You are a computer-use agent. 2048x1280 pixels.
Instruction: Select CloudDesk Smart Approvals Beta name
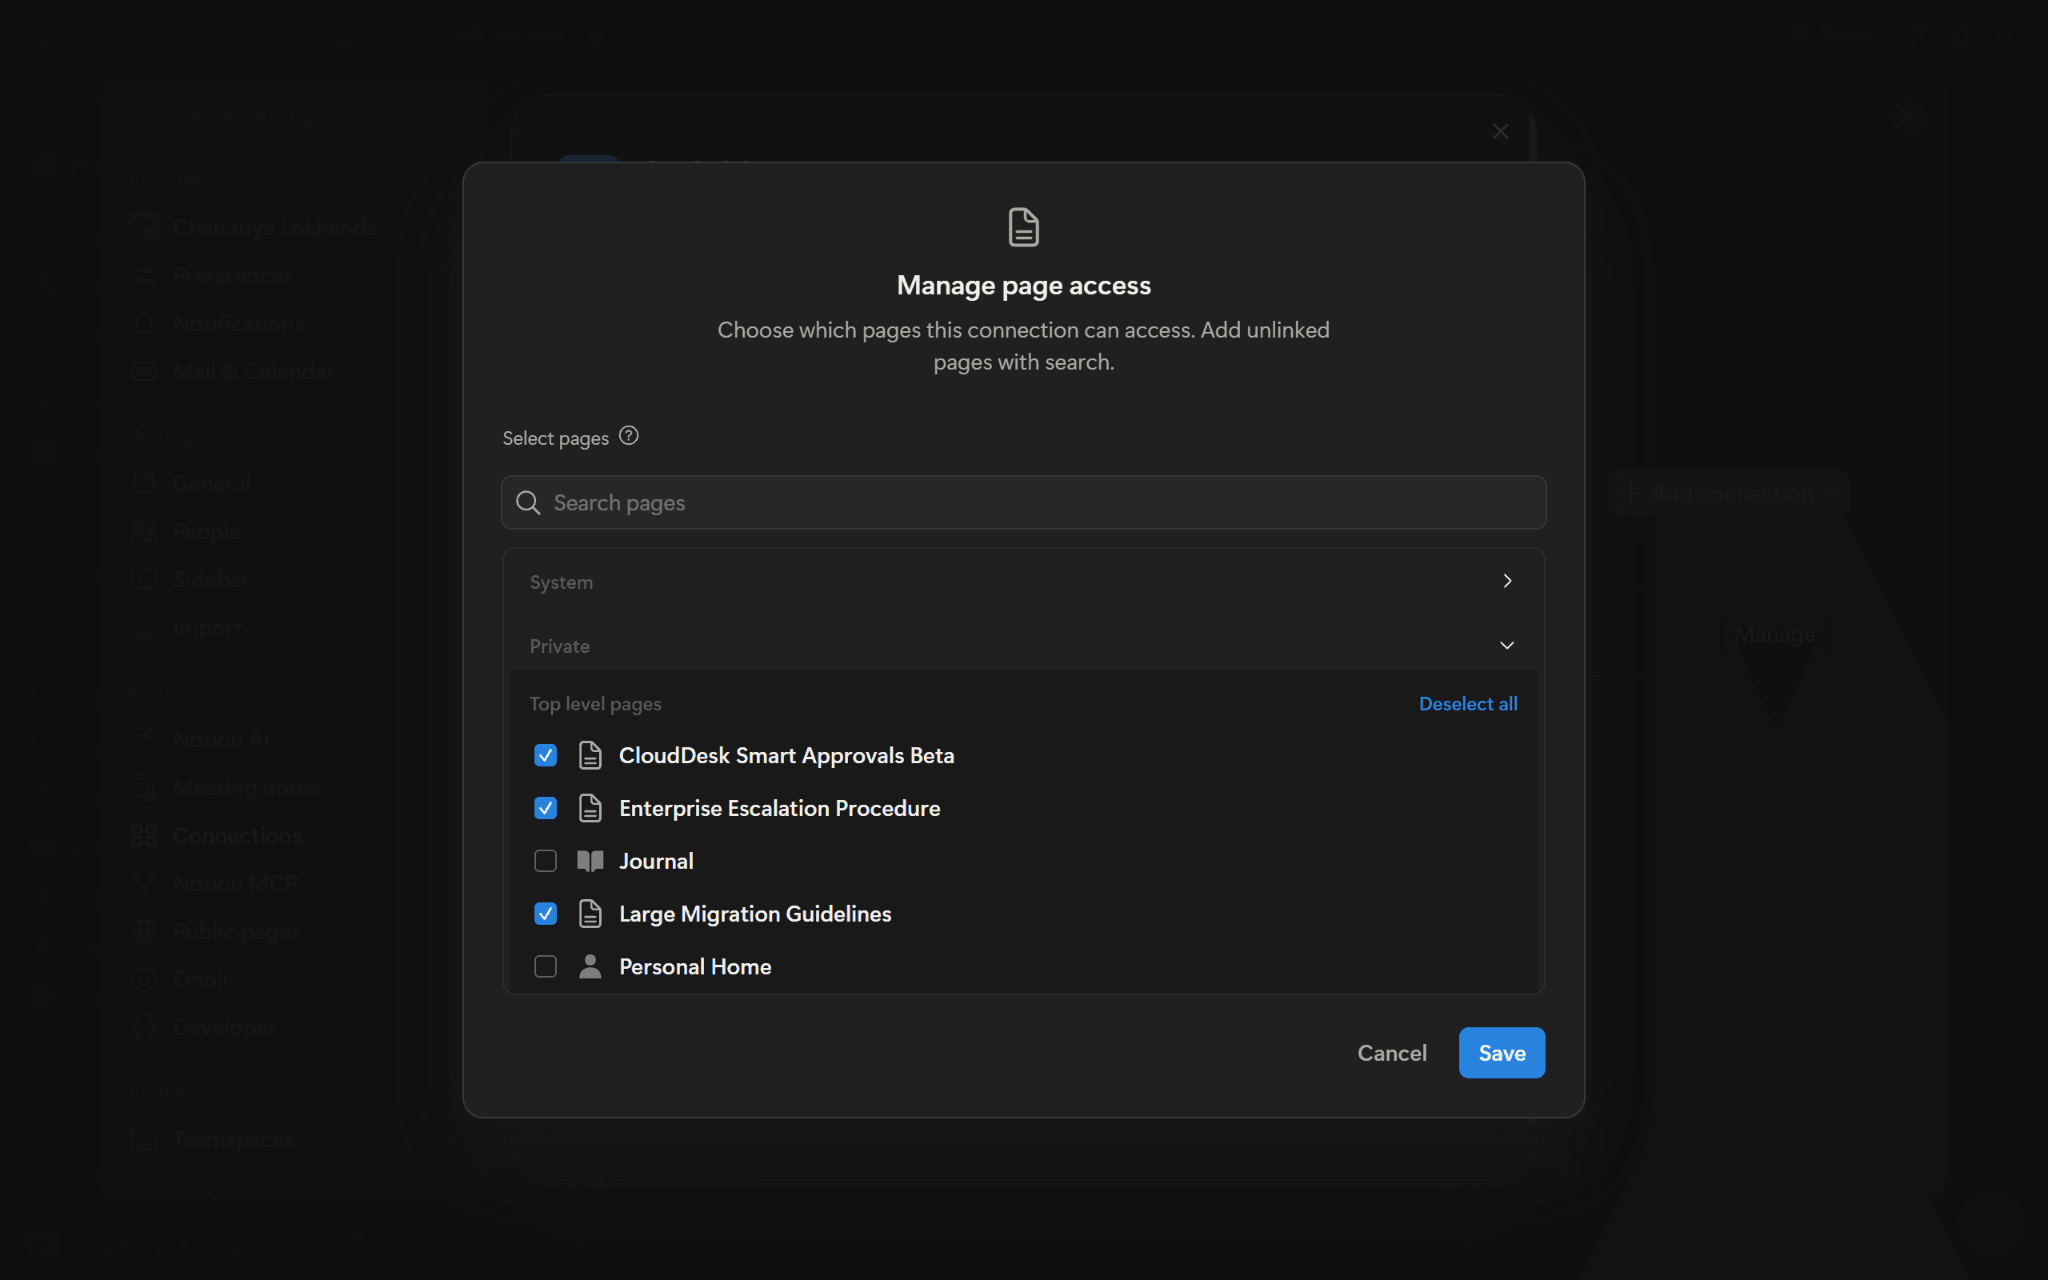pyautogui.click(x=786, y=756)
